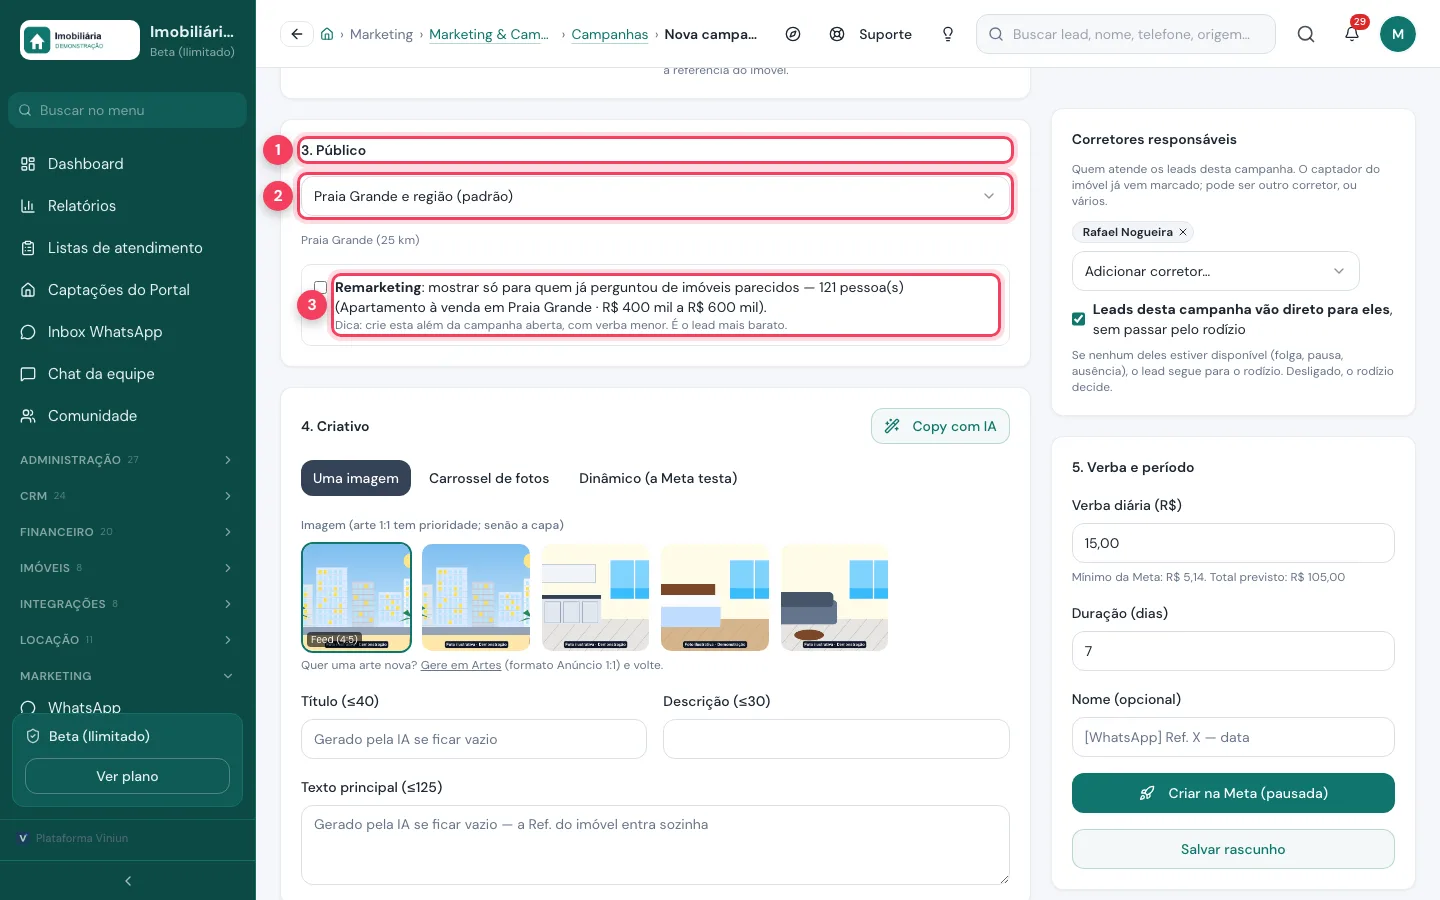Expand ADMINISTRAÇÃO menu section

pos(128,460)
